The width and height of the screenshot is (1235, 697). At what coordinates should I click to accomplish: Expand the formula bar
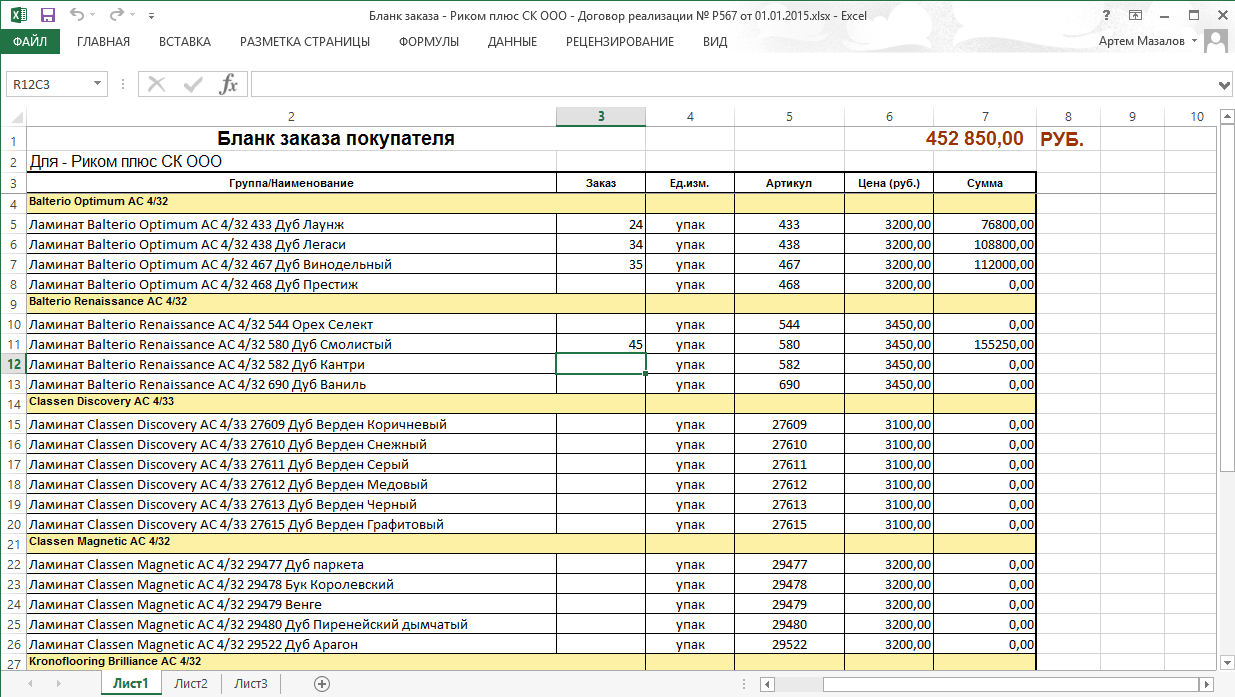(1225, 84)
